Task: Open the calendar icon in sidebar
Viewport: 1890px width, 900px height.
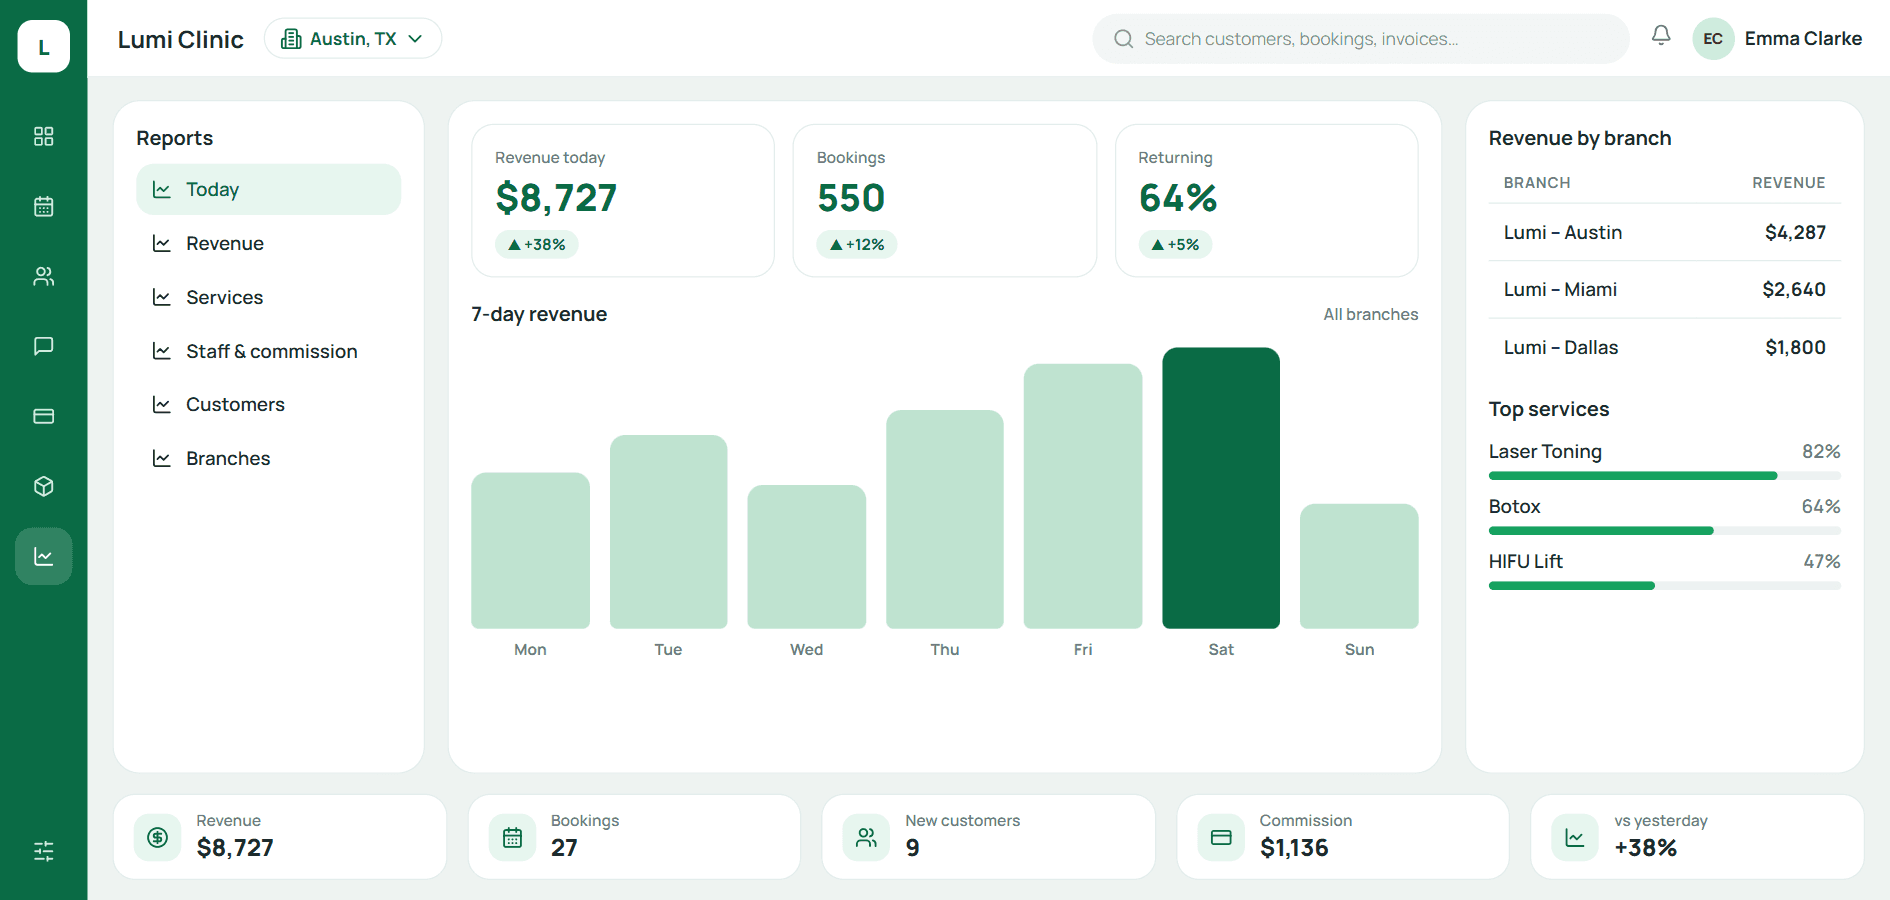Action: (x=43, y=206)
